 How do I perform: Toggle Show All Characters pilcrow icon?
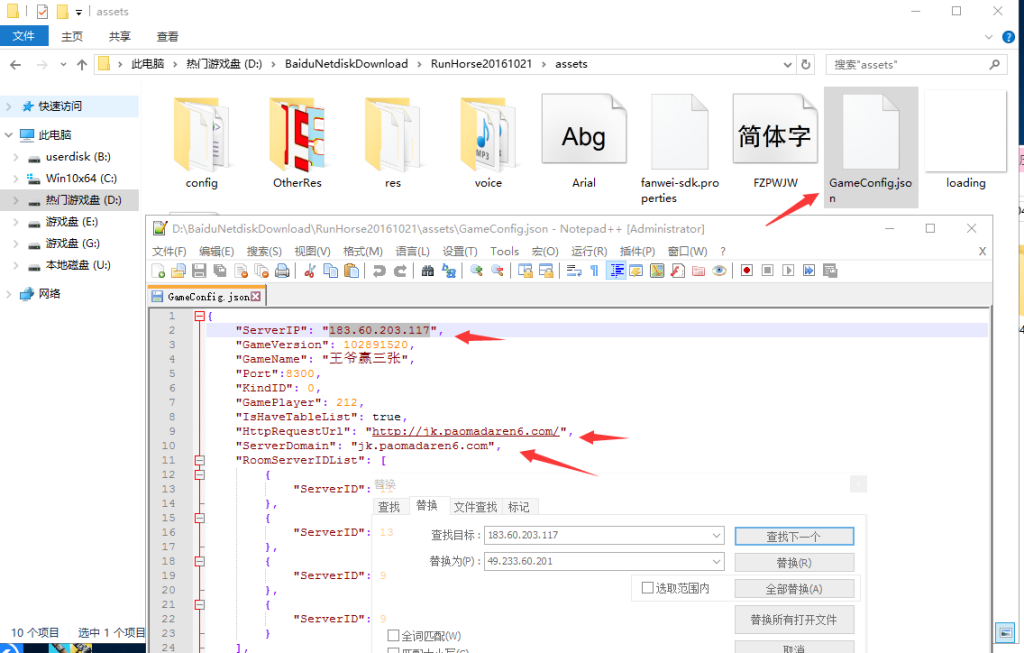coord(594,271)
